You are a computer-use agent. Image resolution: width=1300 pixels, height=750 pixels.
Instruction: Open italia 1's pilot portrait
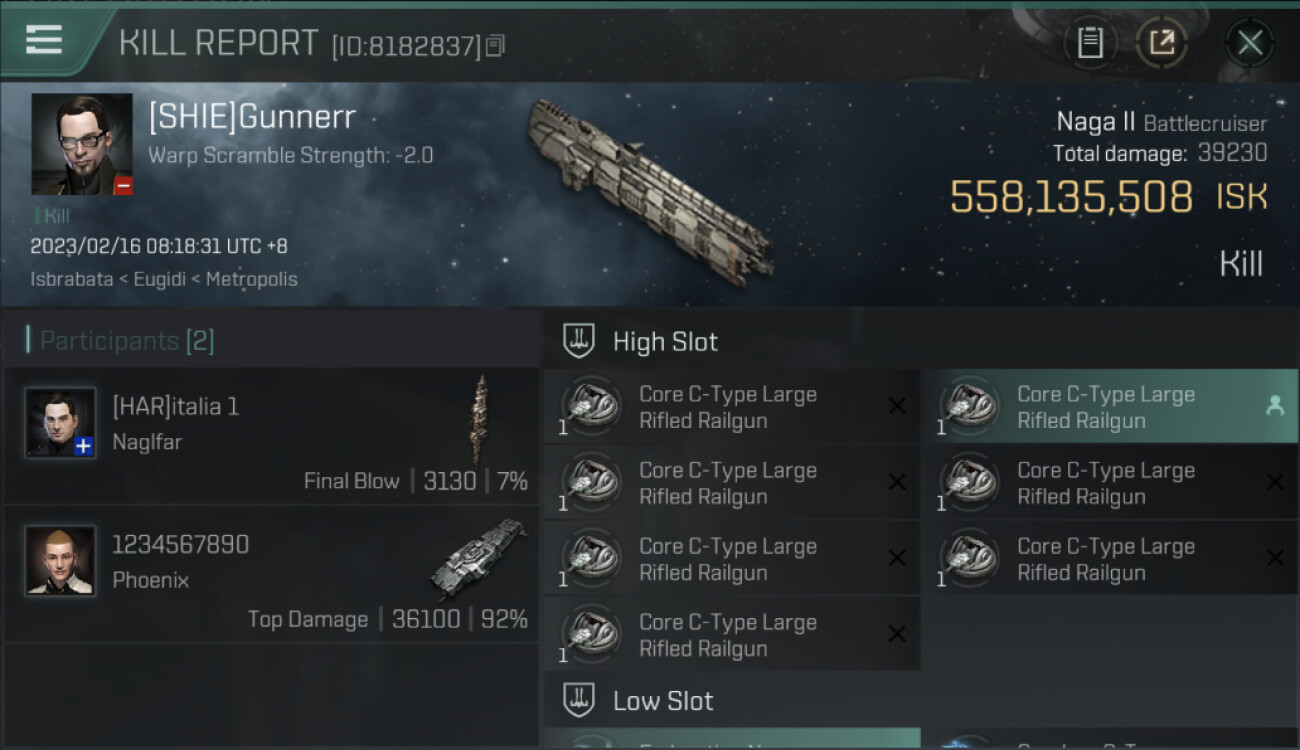pyautogui.click(x=60, y=423)
